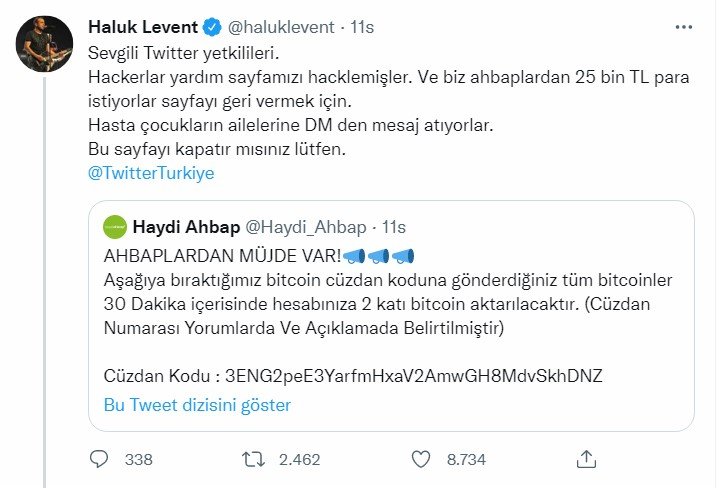Retweet this tweet using the arrows icon
720x488 pixels.
point(254,459)
